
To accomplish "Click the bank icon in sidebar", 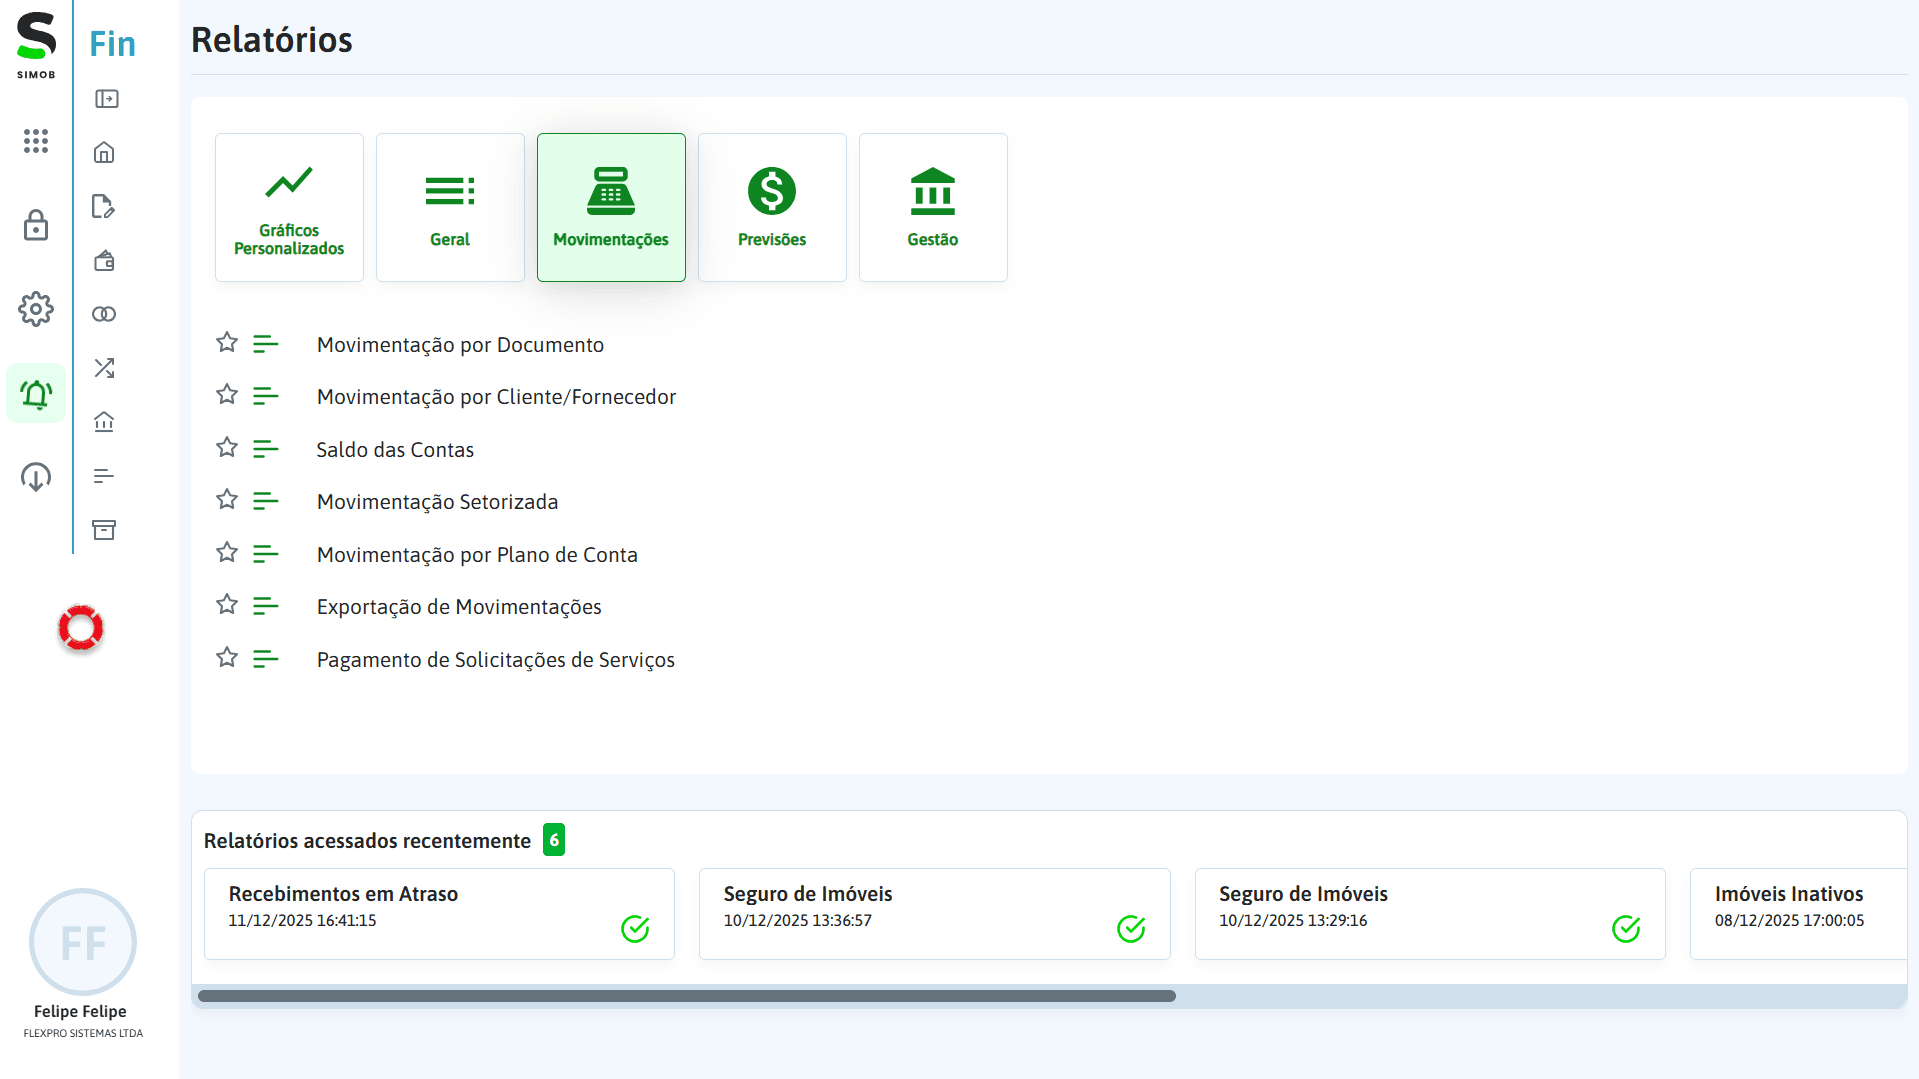I will [x=104, y=421].
